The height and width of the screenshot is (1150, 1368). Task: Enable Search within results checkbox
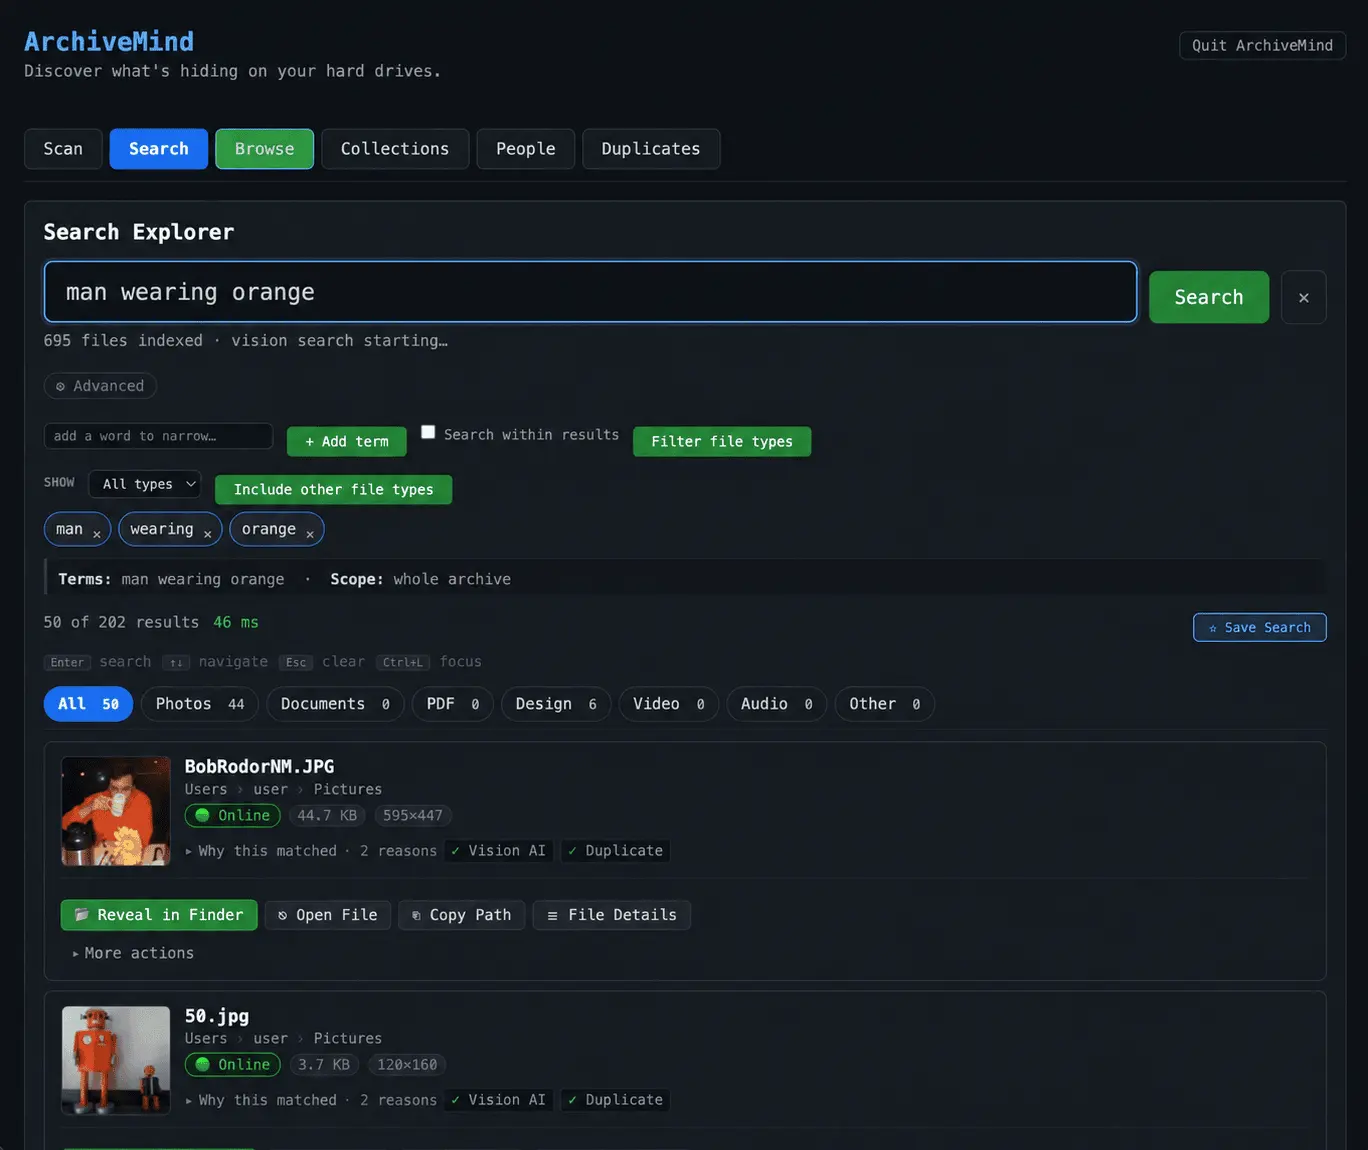(x=428, y=432)
